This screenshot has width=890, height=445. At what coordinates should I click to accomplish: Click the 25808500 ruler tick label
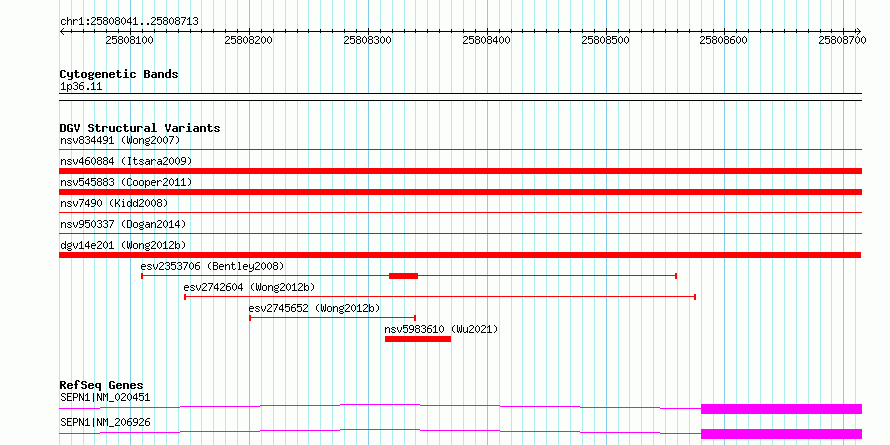point(606,40)
